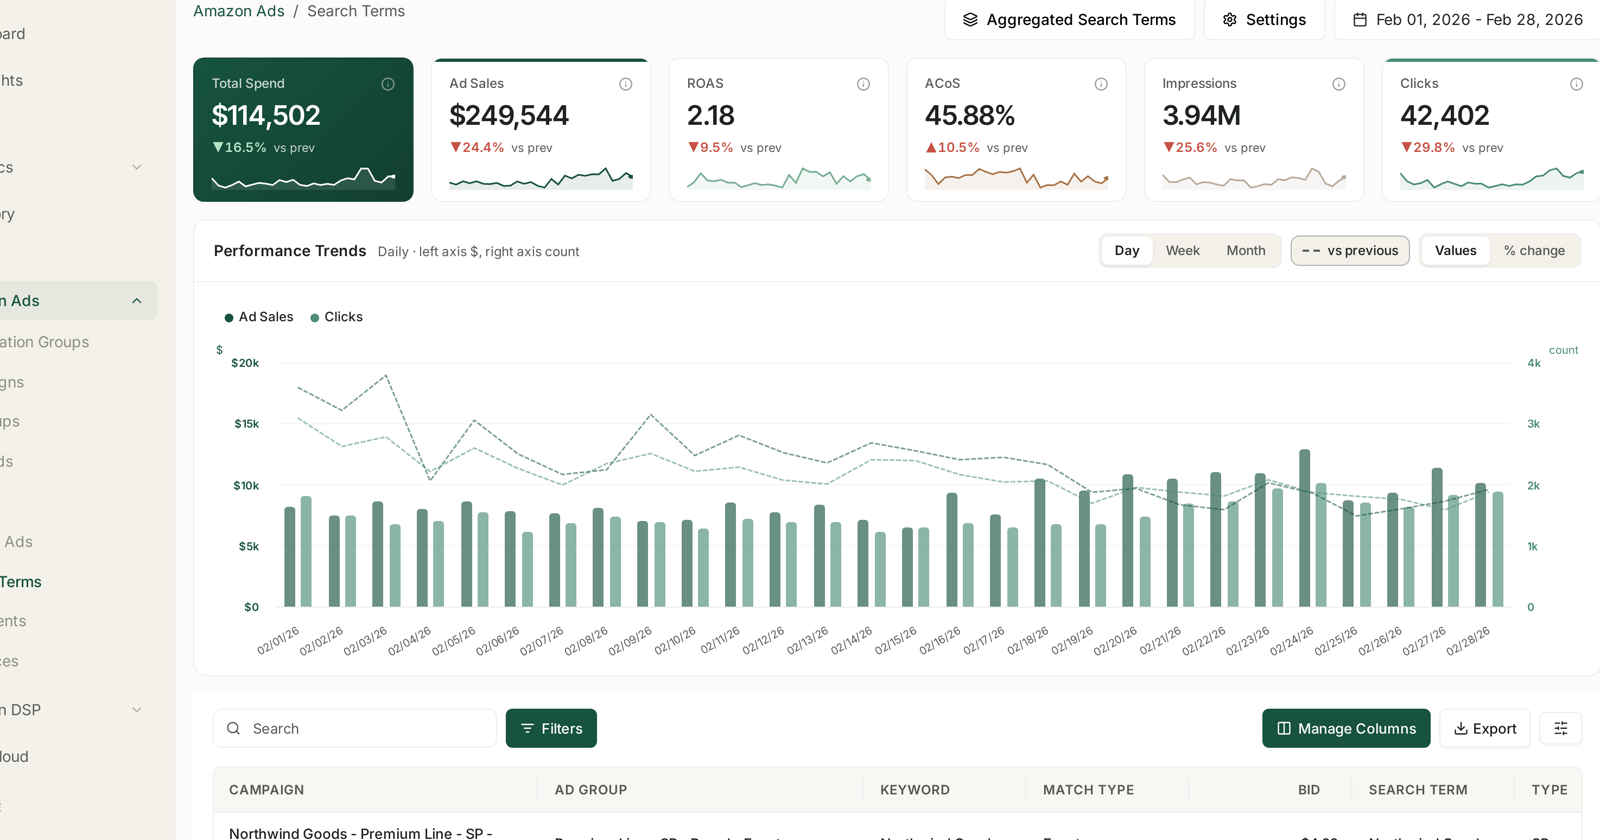Click the info icon on ROAS card
This screenshot has height=840, width=1600.
click(863, 84)
